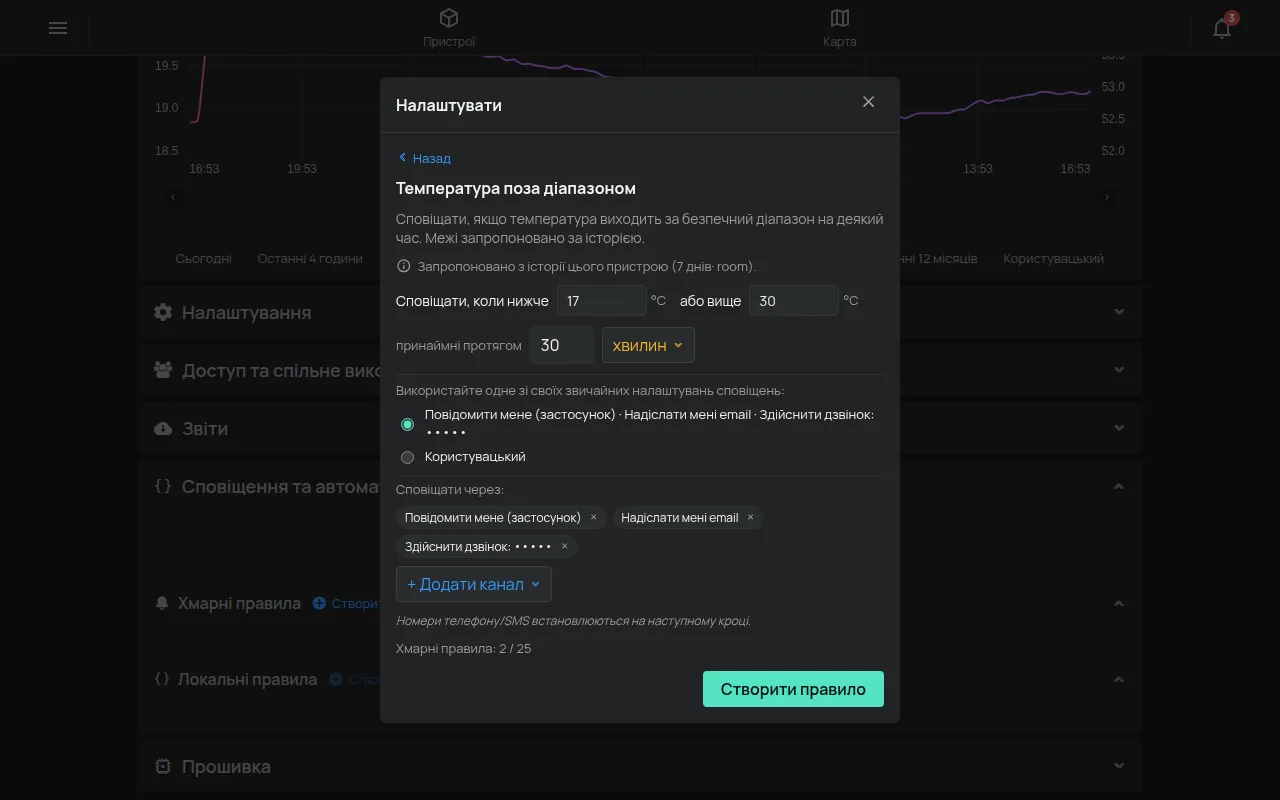The width and height of the screenshot is (1280, 800).
Task: Click the Створити правило button
Action: coord(793,689)
